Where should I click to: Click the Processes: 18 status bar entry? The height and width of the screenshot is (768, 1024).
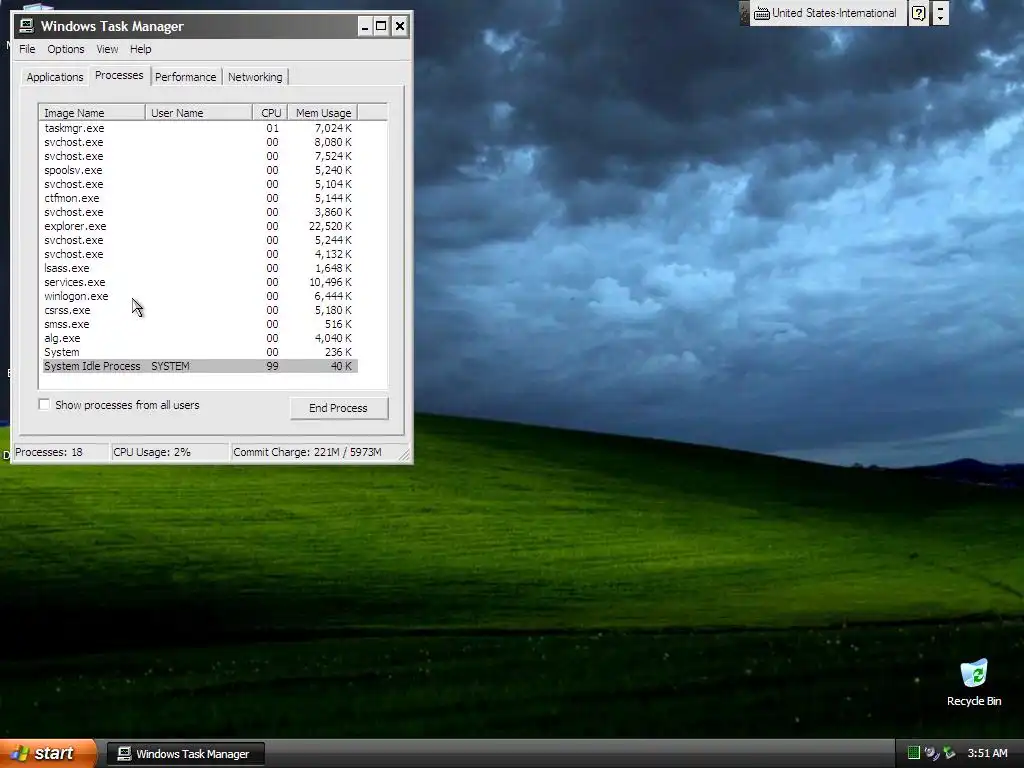coord(61,452)
